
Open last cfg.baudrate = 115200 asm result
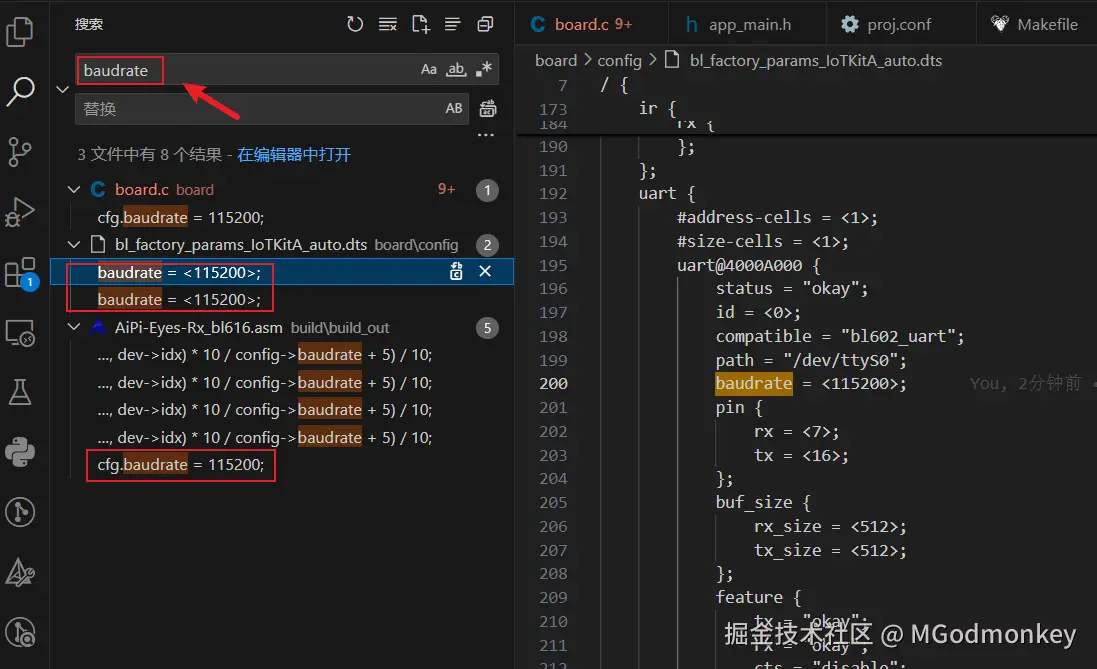pyautogui.click(x=181, y=465)
